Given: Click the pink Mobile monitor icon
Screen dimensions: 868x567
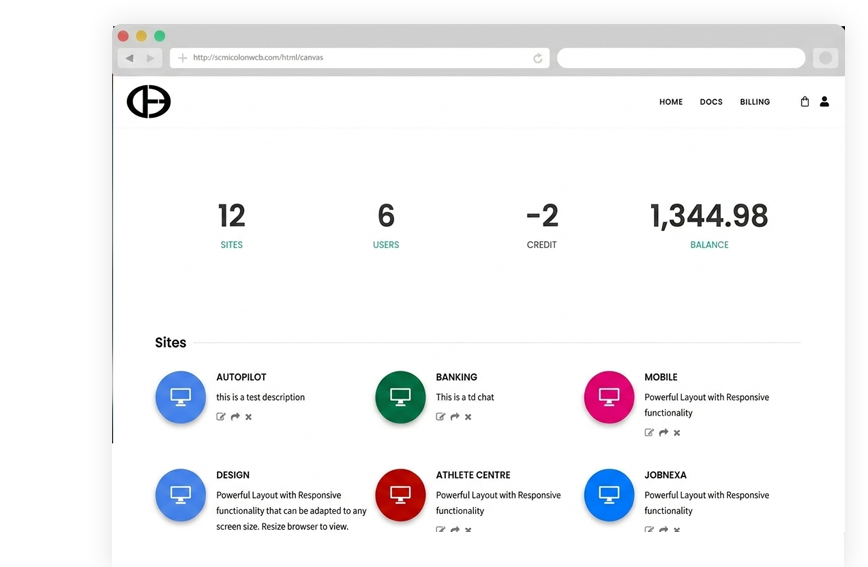Looking at the screenshot, I should tap(609, 397).
